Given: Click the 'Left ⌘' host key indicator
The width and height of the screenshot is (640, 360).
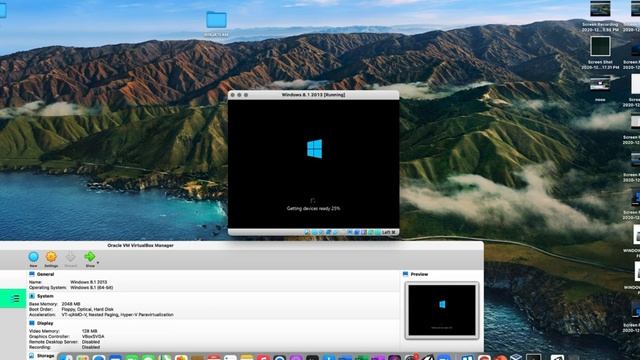Looking at the screenshot, I should click(389, 232).
